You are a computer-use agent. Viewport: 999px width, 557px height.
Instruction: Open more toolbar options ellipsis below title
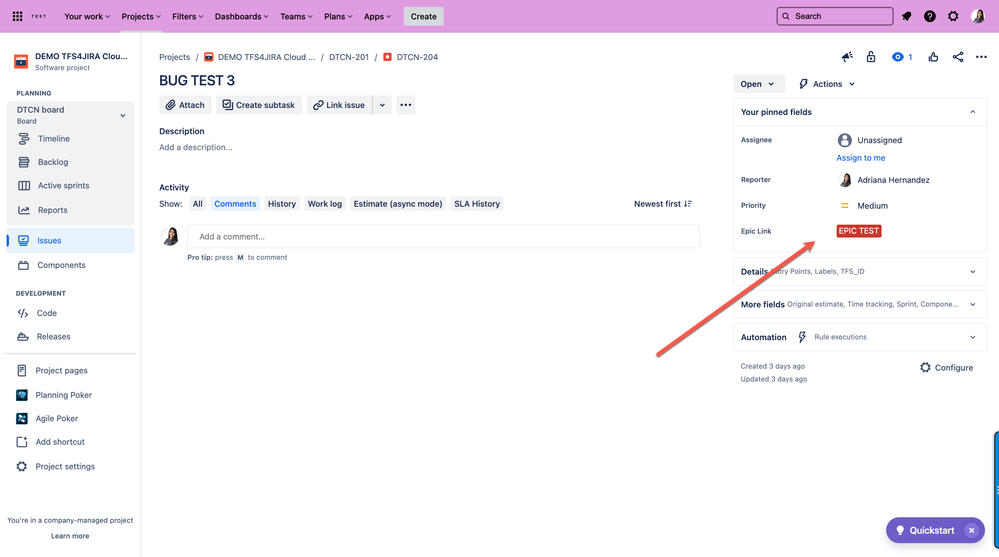406,105
